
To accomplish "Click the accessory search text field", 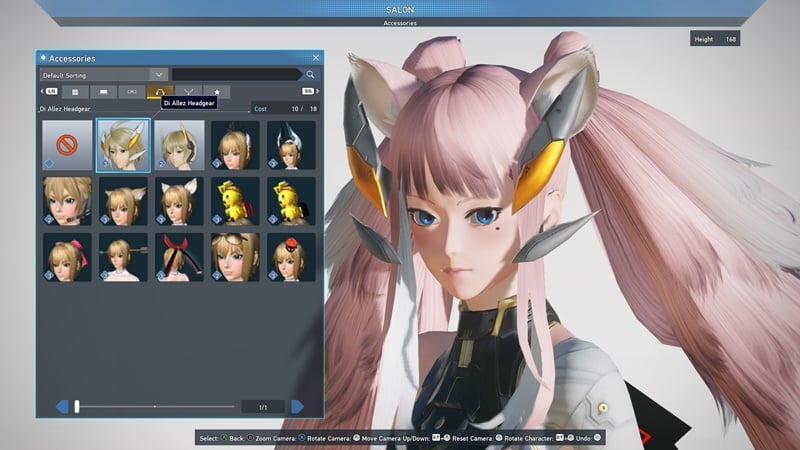I will click(x=237, y=75).
